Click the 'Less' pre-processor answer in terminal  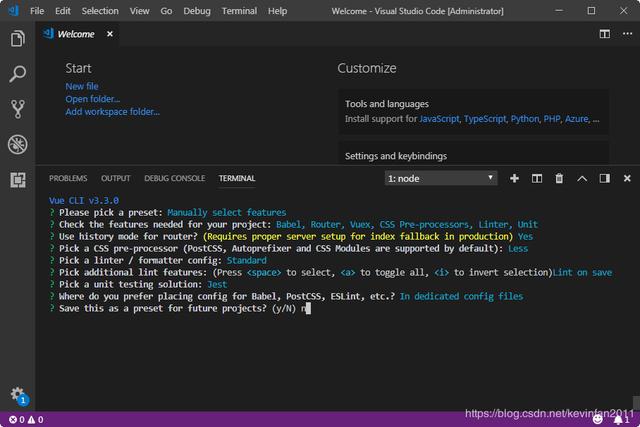(x=518, y=248)
